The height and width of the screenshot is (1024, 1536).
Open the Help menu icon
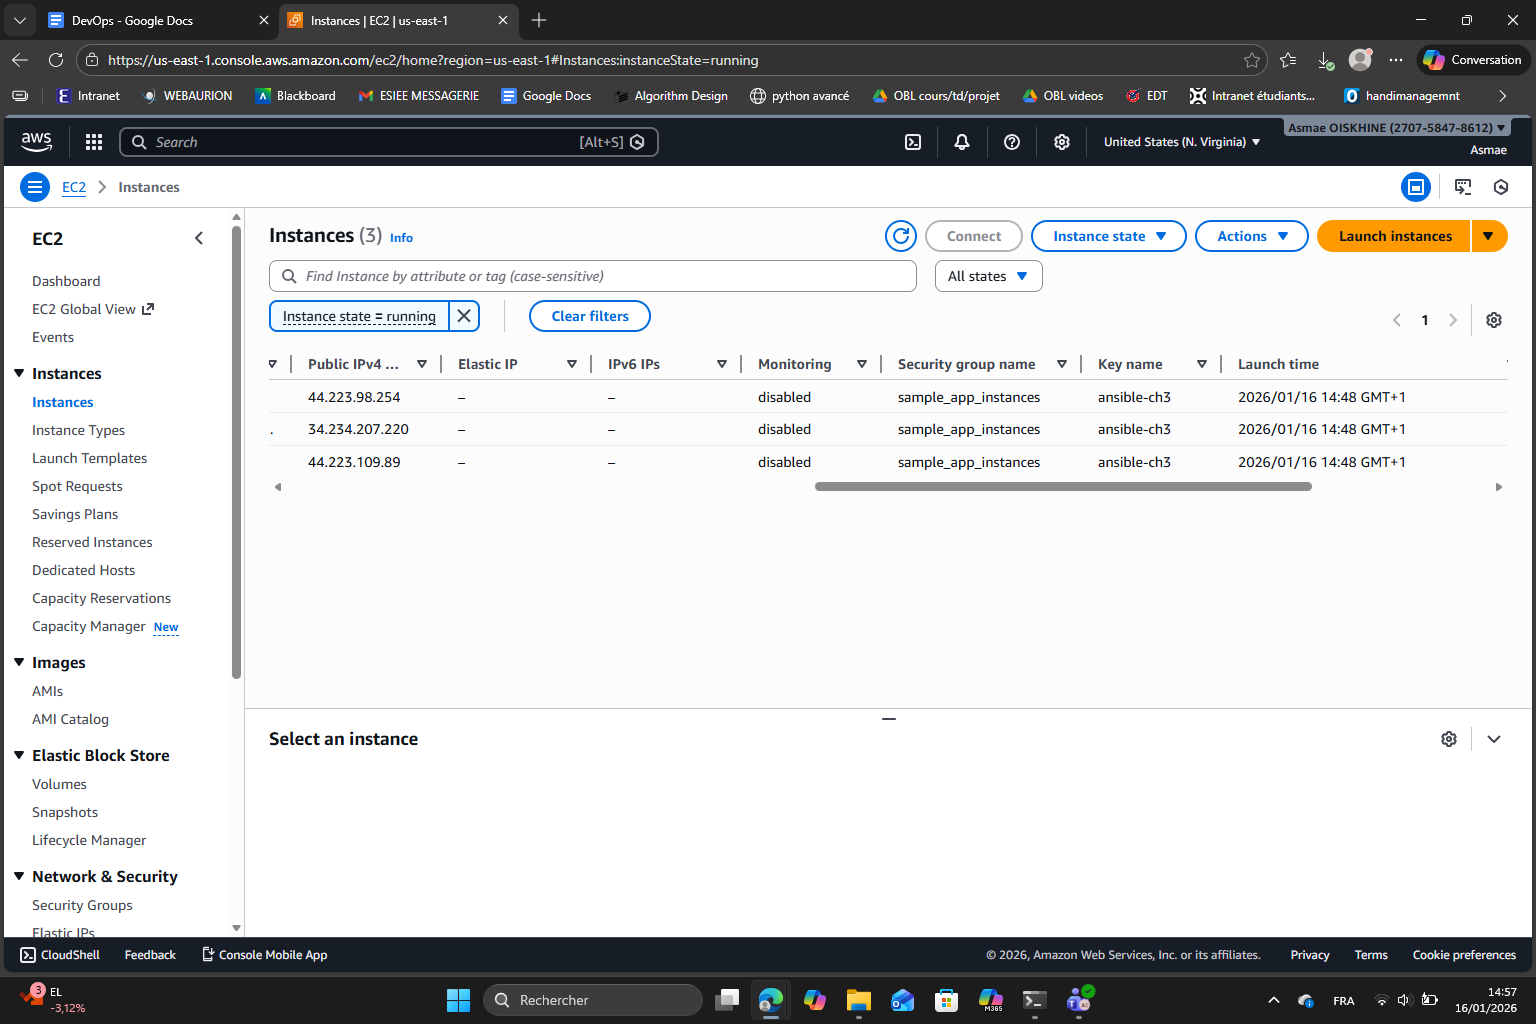[x=1011, y=141]
